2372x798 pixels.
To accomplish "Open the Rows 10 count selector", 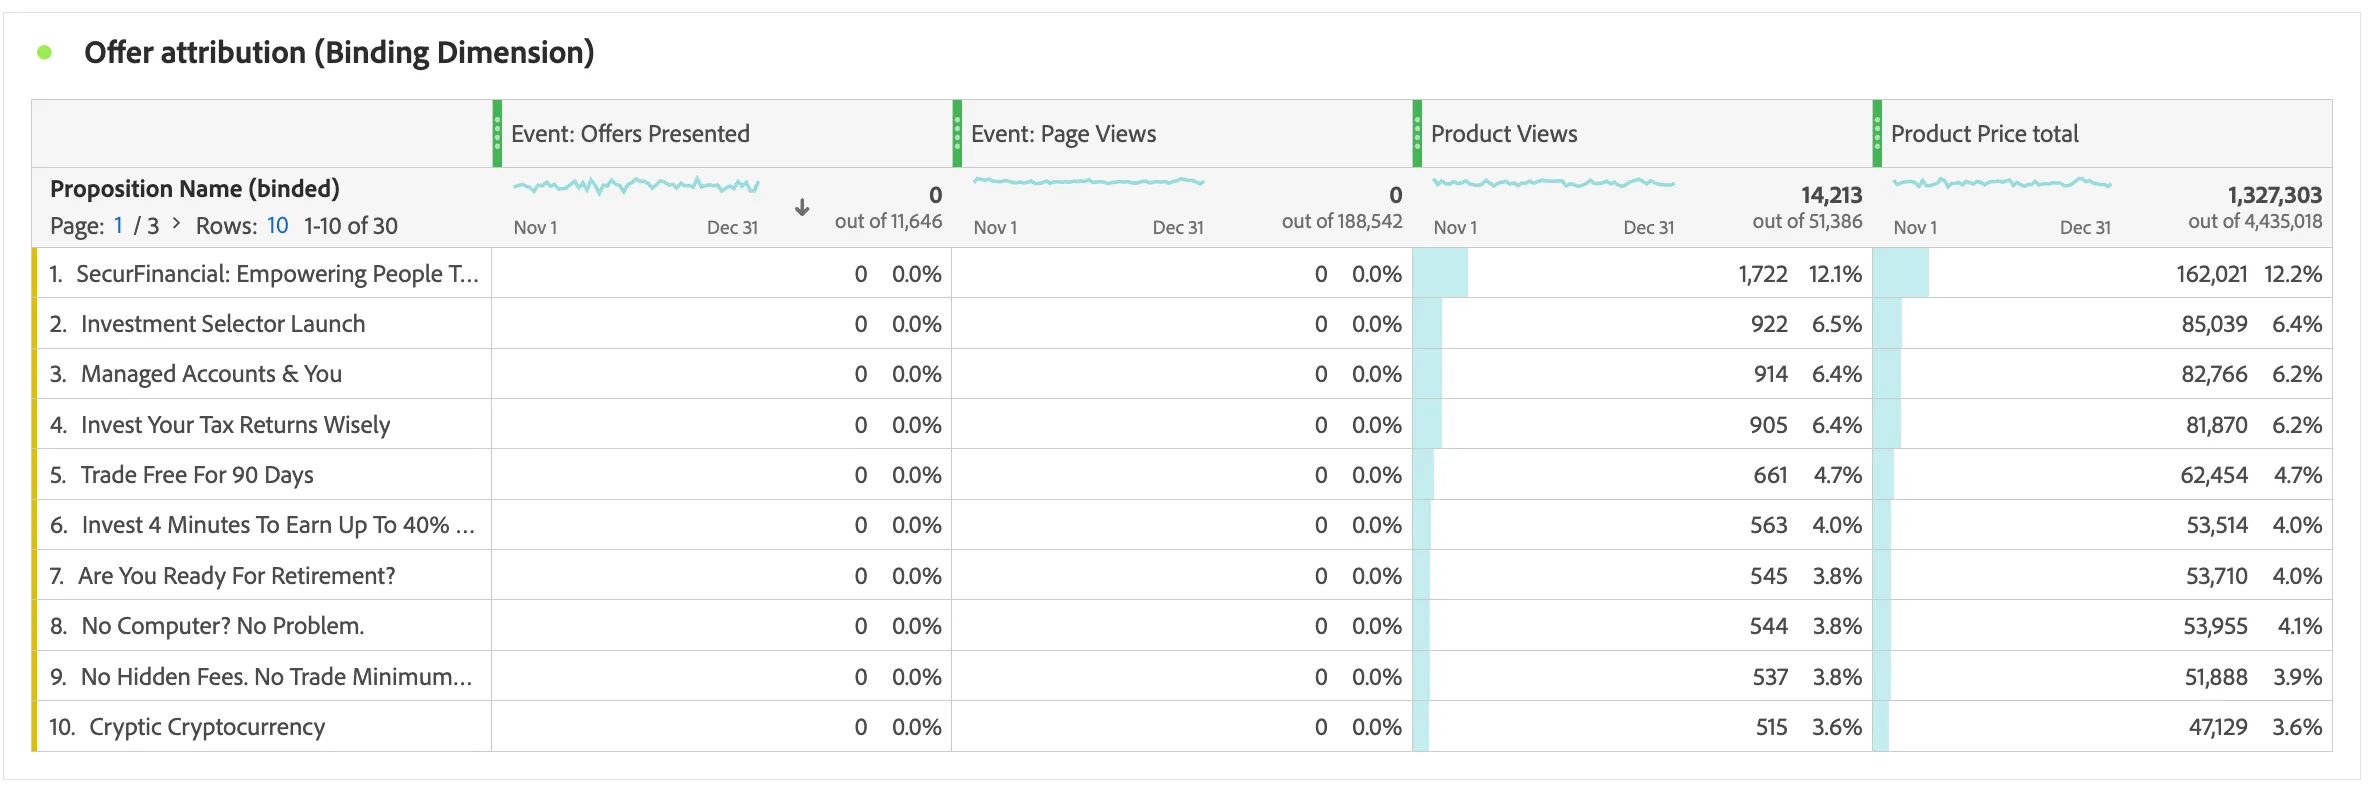I will [277, 226].
